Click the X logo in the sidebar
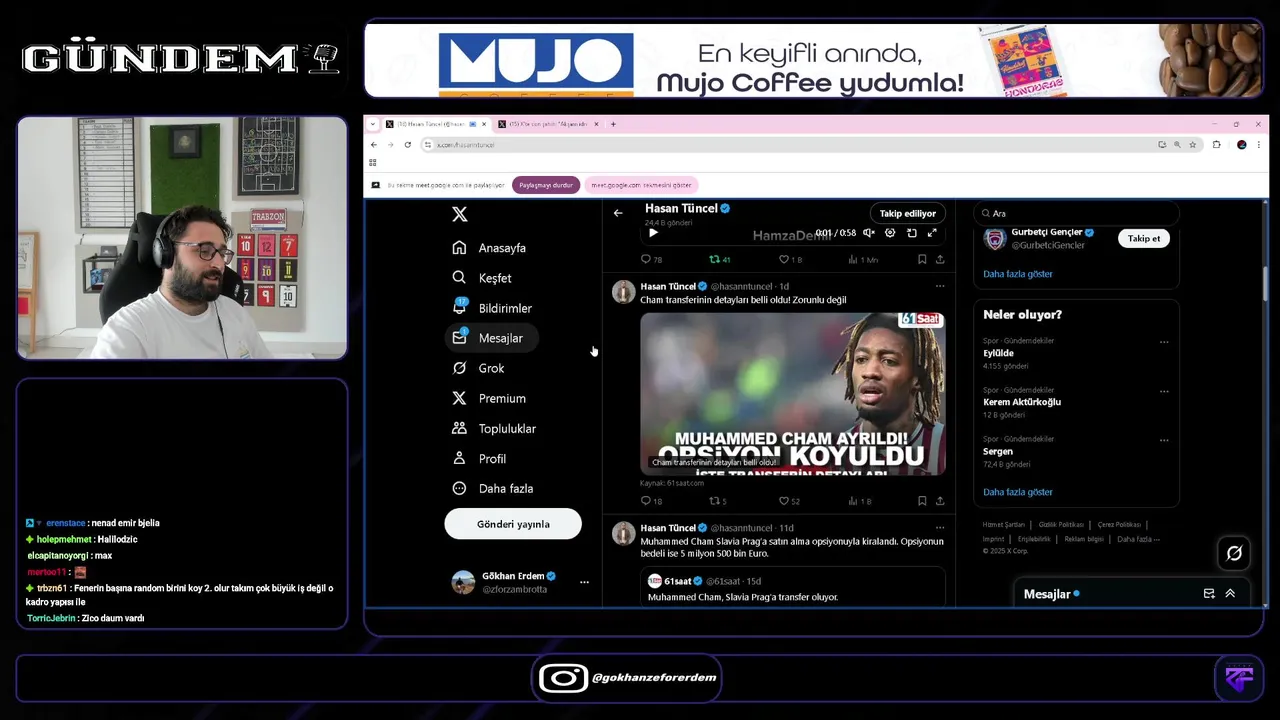1280x720 pixels. click(x=459, y=214)
